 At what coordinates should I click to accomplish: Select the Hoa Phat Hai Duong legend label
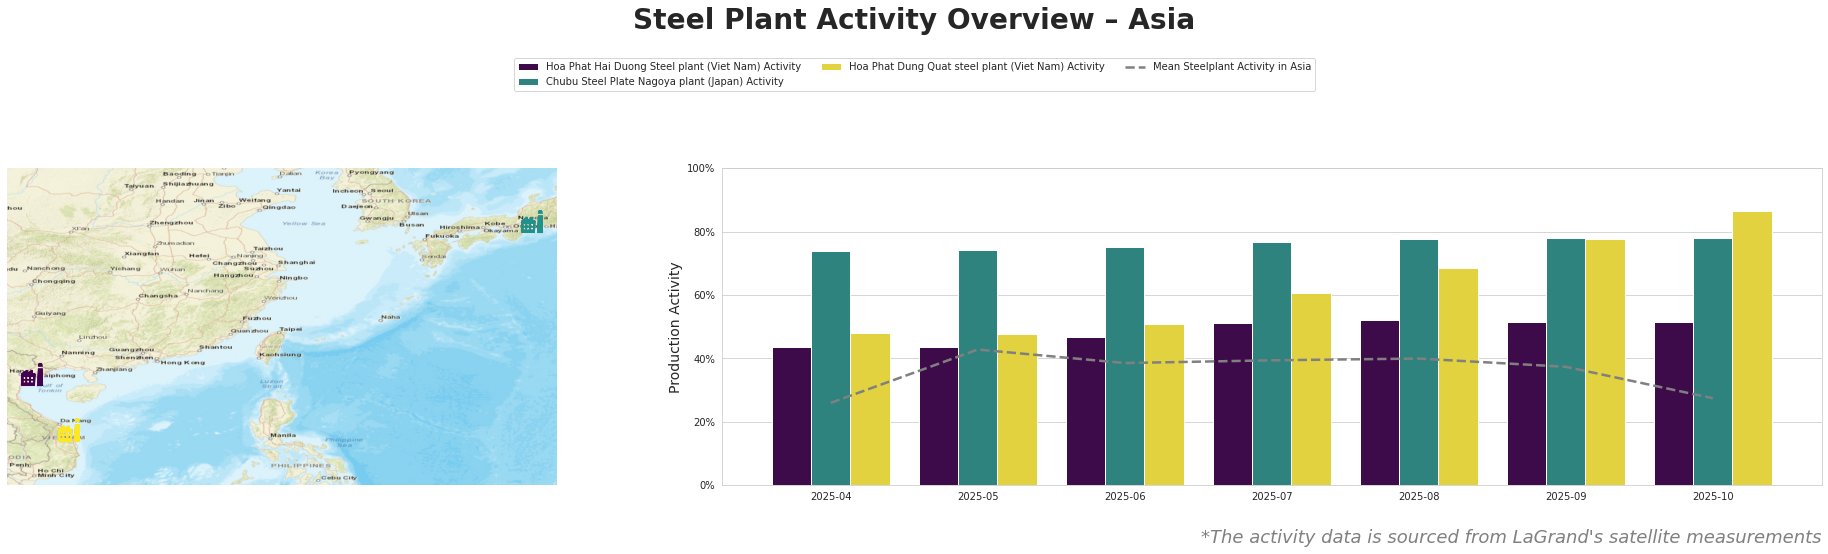click(673, 67)
